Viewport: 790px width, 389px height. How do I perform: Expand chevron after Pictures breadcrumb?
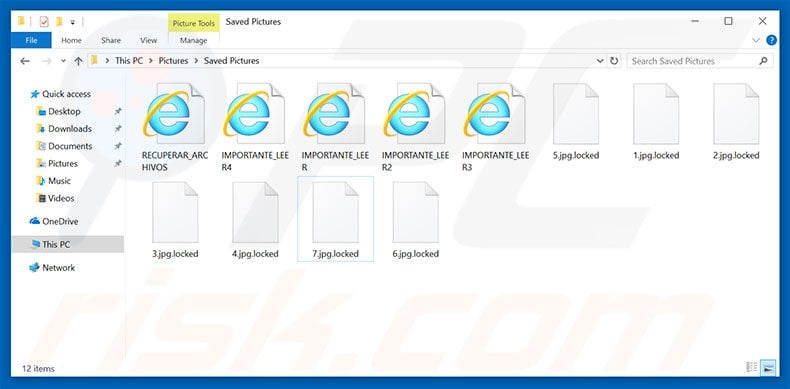click(196, 61)
